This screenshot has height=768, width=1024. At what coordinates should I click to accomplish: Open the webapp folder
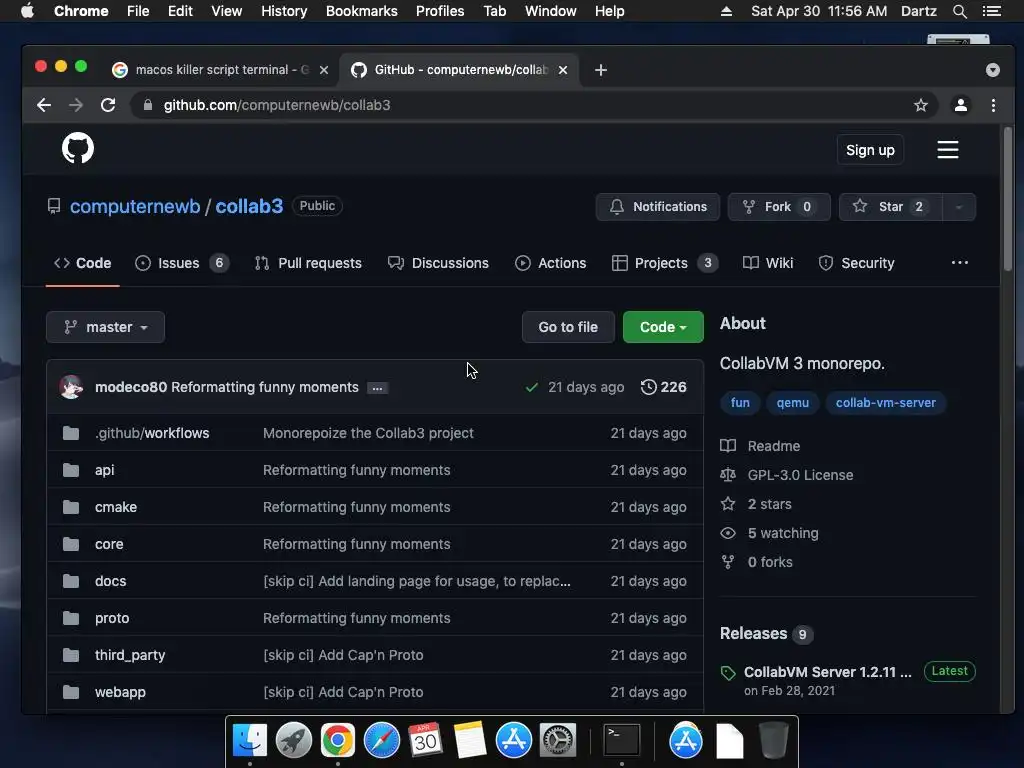(x=120, y=692)
